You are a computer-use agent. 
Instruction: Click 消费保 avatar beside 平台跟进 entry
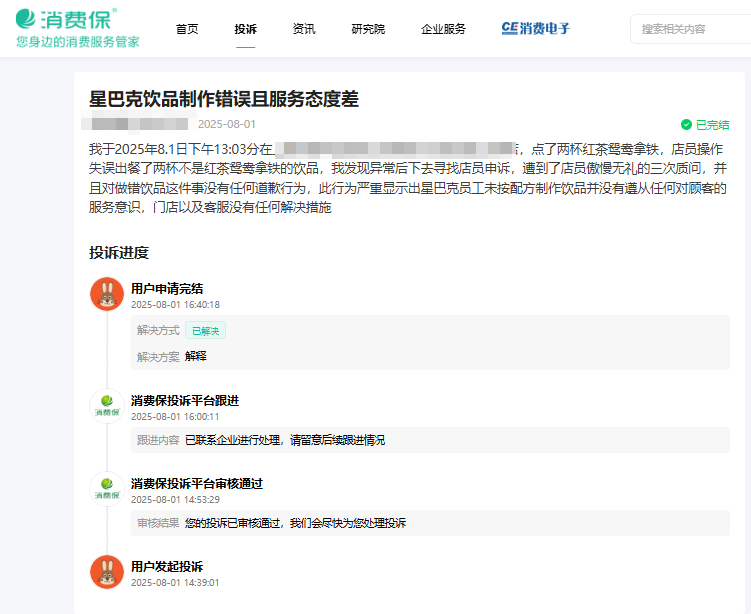tap(107, 406)
